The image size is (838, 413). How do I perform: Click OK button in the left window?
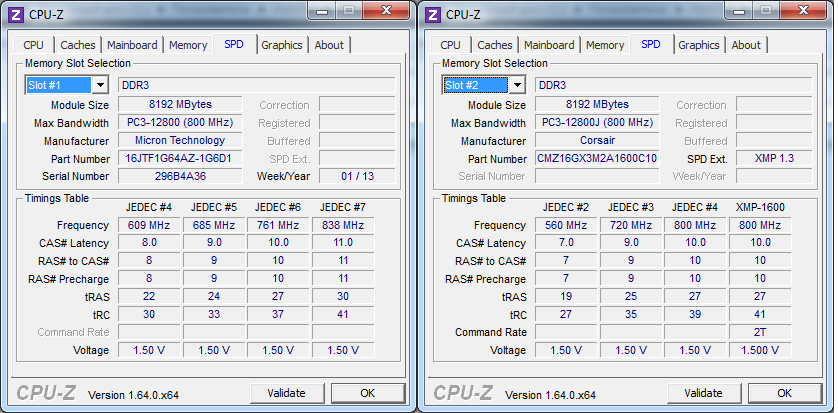pyautogui.click(x=367, y=393)
